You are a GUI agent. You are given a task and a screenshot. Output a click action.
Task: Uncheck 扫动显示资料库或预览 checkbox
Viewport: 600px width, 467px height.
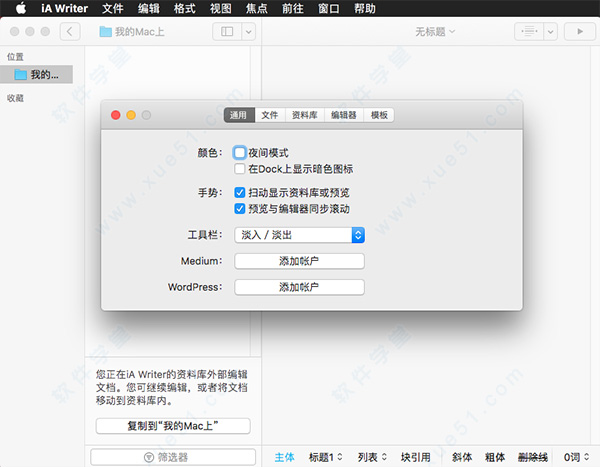[x=240, y=193]
